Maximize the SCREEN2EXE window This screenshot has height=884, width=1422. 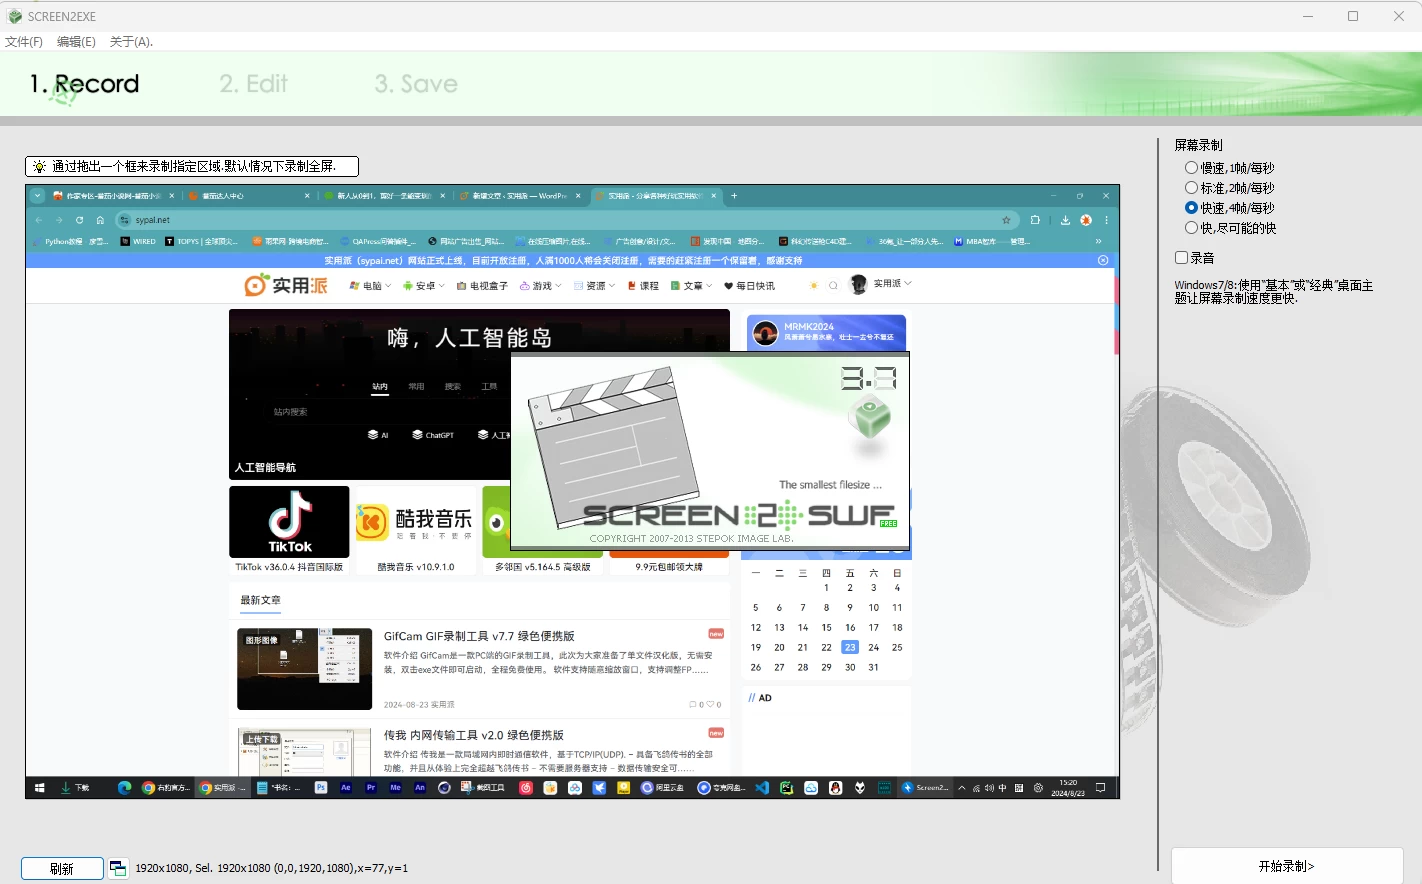[1353, 16]
